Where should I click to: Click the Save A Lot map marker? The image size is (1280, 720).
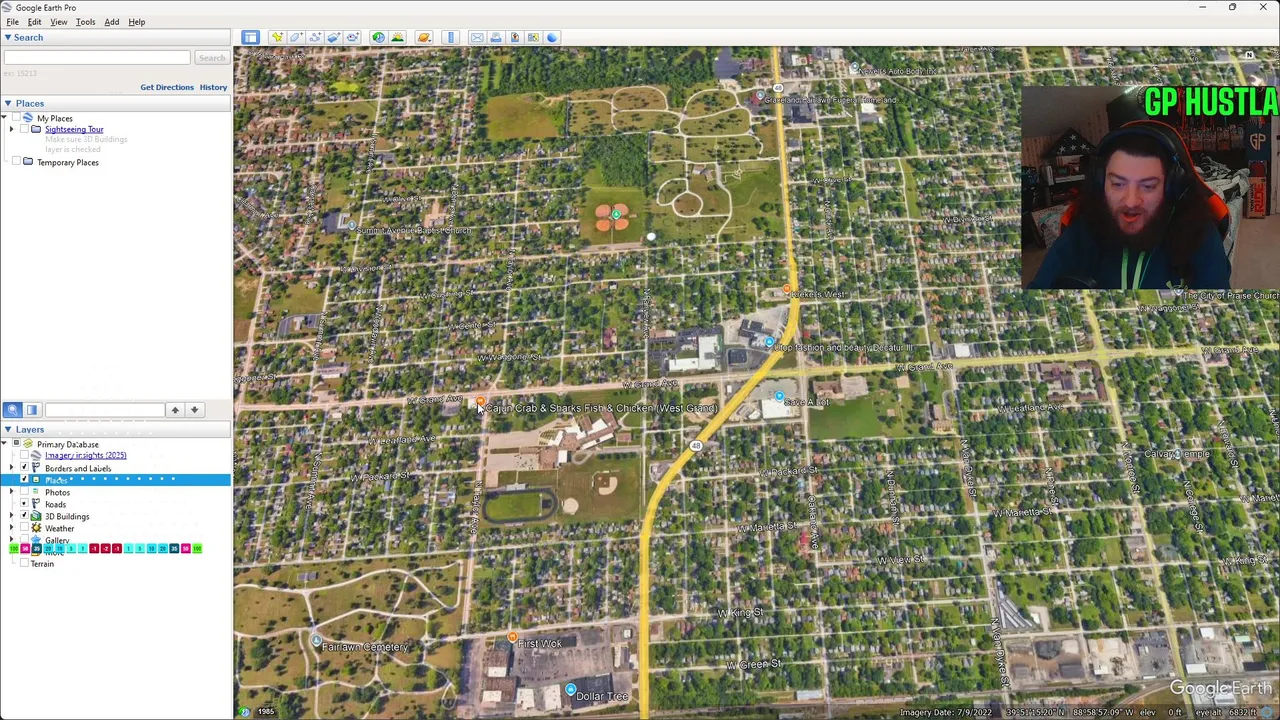[x=779, y=396]
